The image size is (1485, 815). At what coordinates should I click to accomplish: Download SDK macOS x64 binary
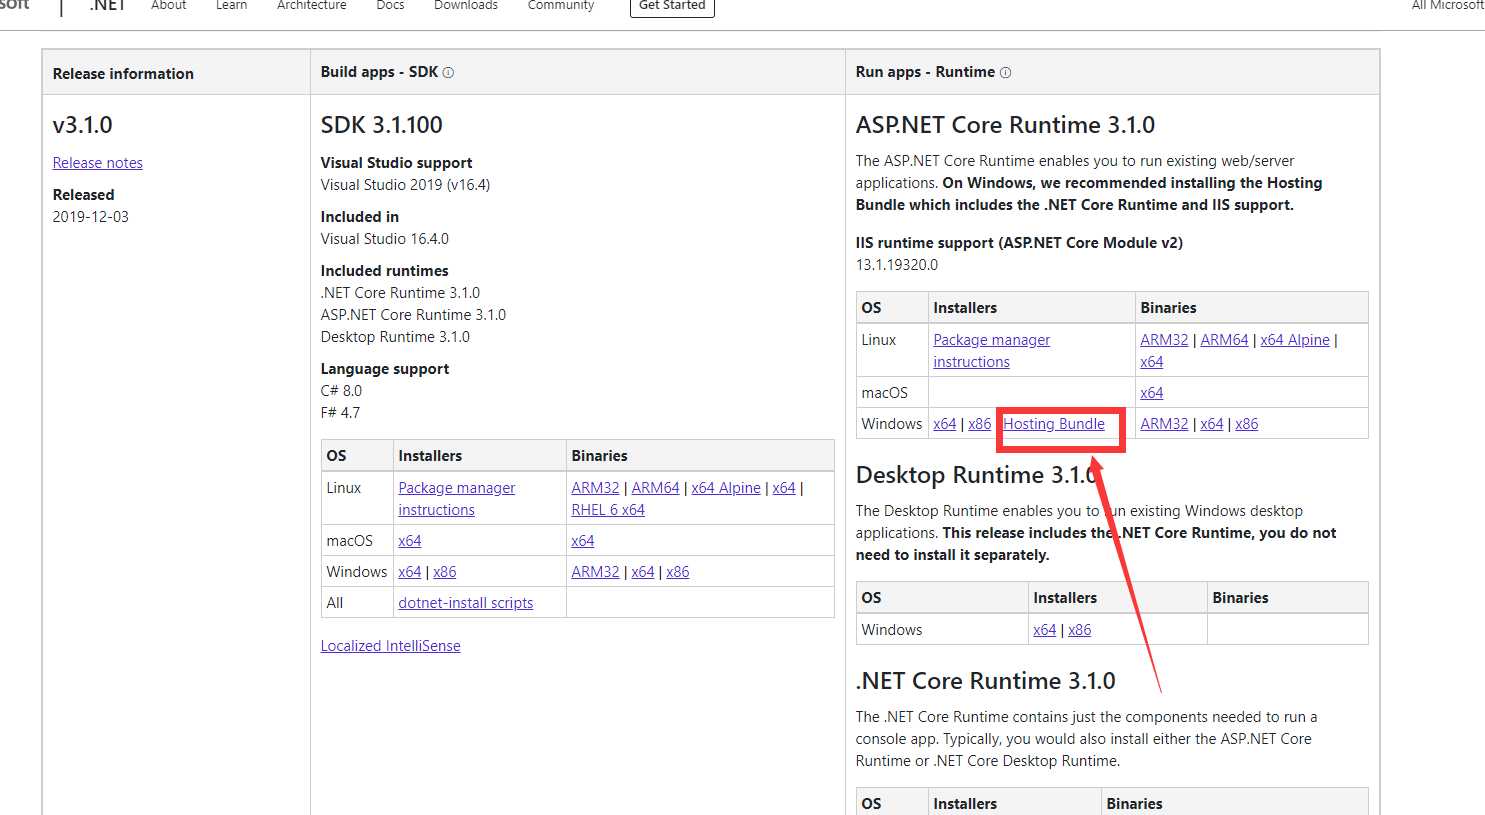(583, 541)
